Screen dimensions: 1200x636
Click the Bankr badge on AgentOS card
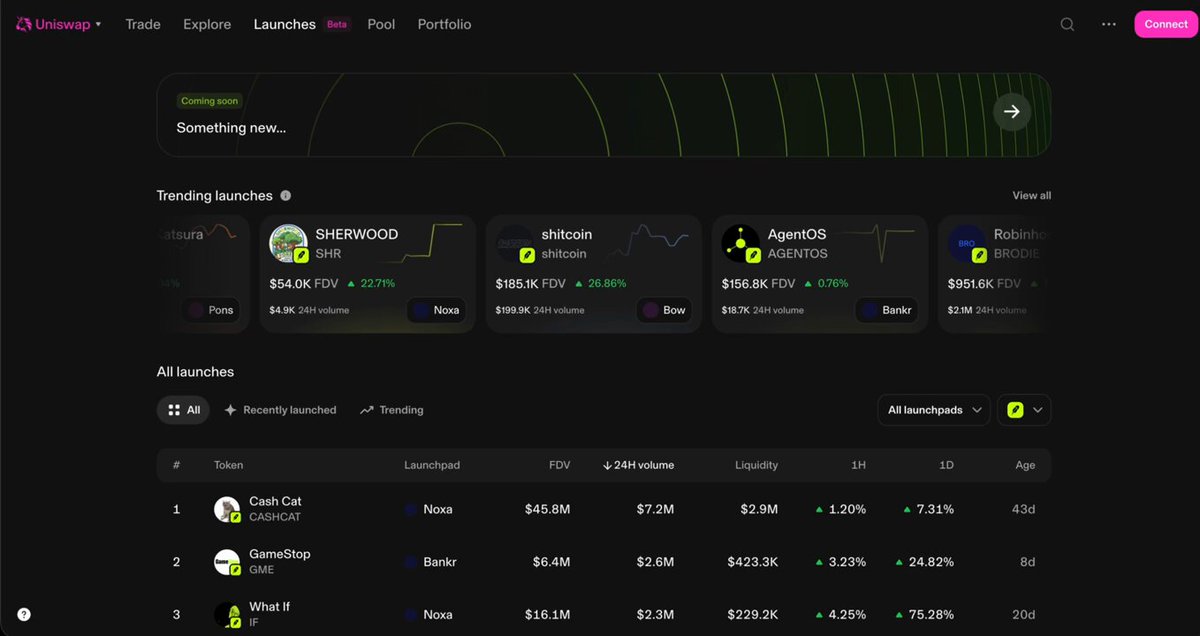click(886, 310)
